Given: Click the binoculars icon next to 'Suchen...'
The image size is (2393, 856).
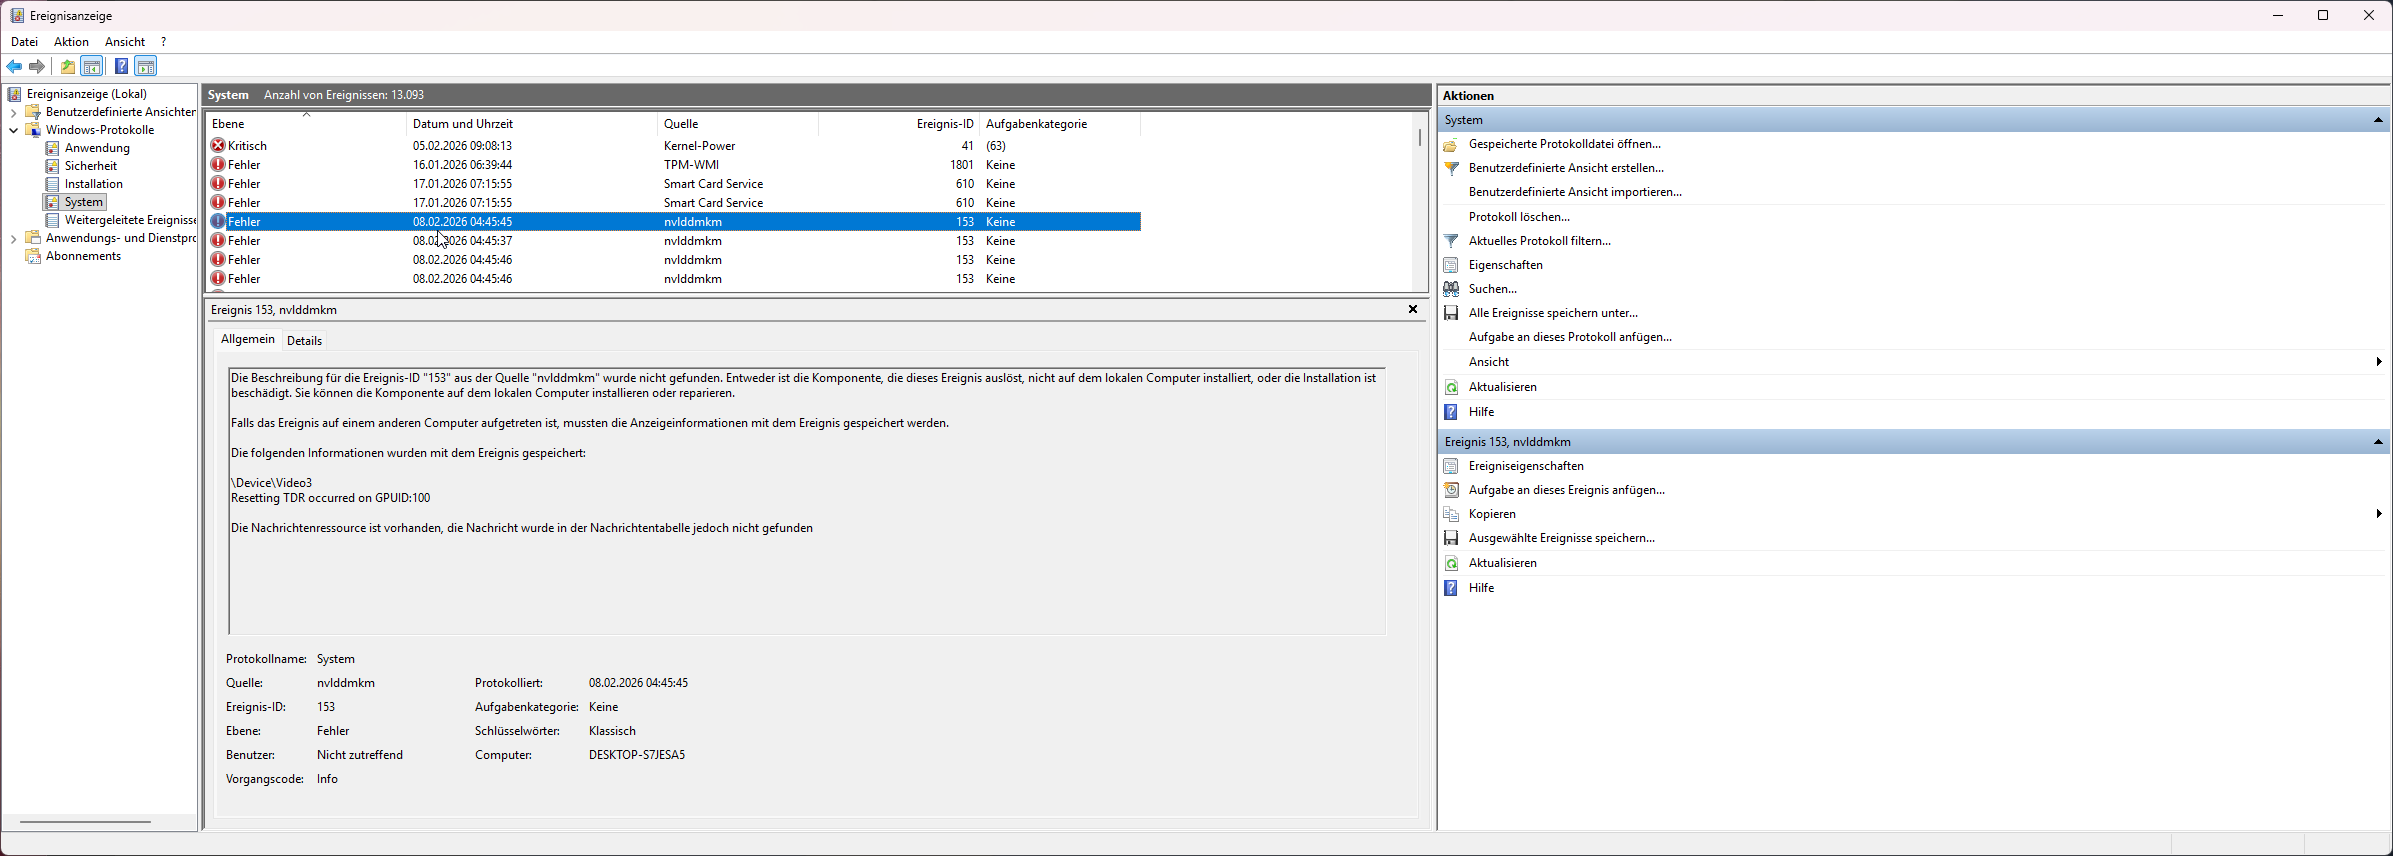Looking at the screenshot, I should pos(1451,289).
